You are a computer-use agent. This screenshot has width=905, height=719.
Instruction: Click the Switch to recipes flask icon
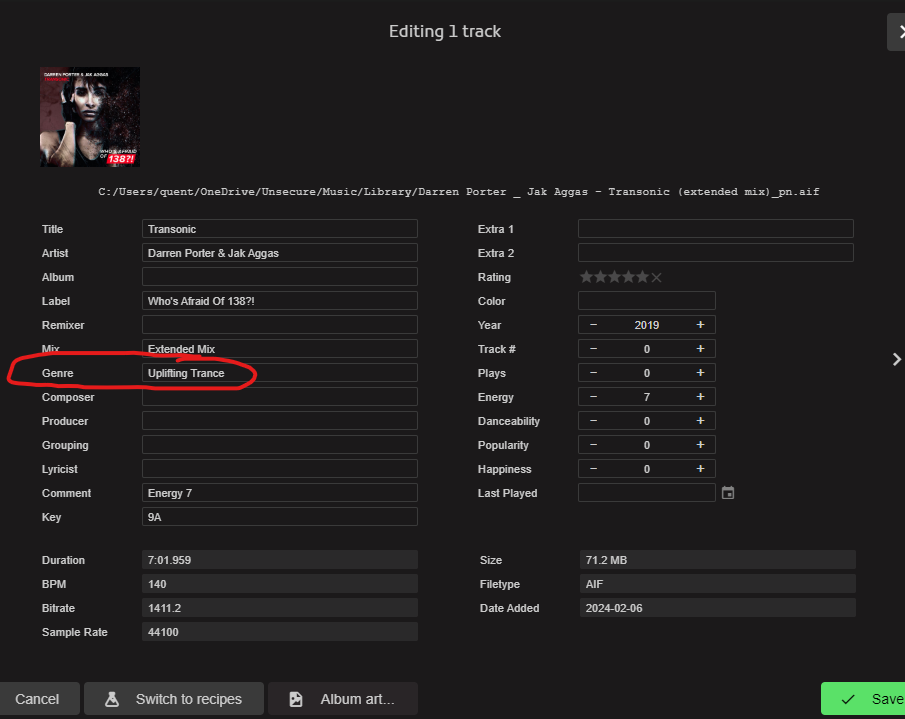tap(114, 699)
